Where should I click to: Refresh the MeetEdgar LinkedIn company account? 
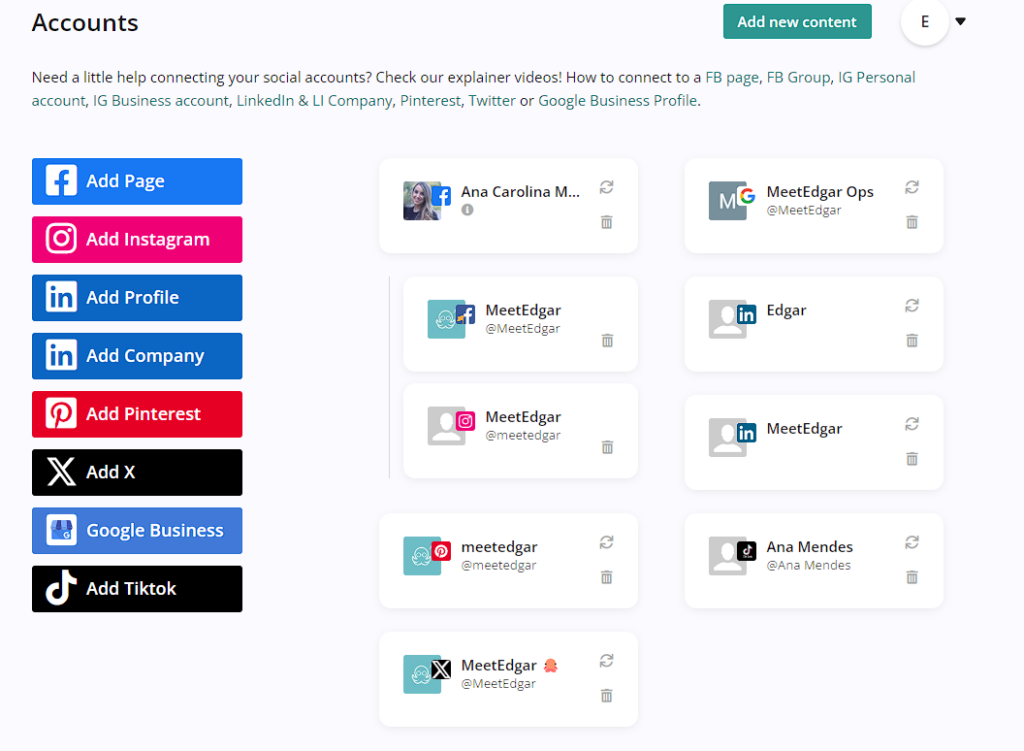[x=912, y=424]
